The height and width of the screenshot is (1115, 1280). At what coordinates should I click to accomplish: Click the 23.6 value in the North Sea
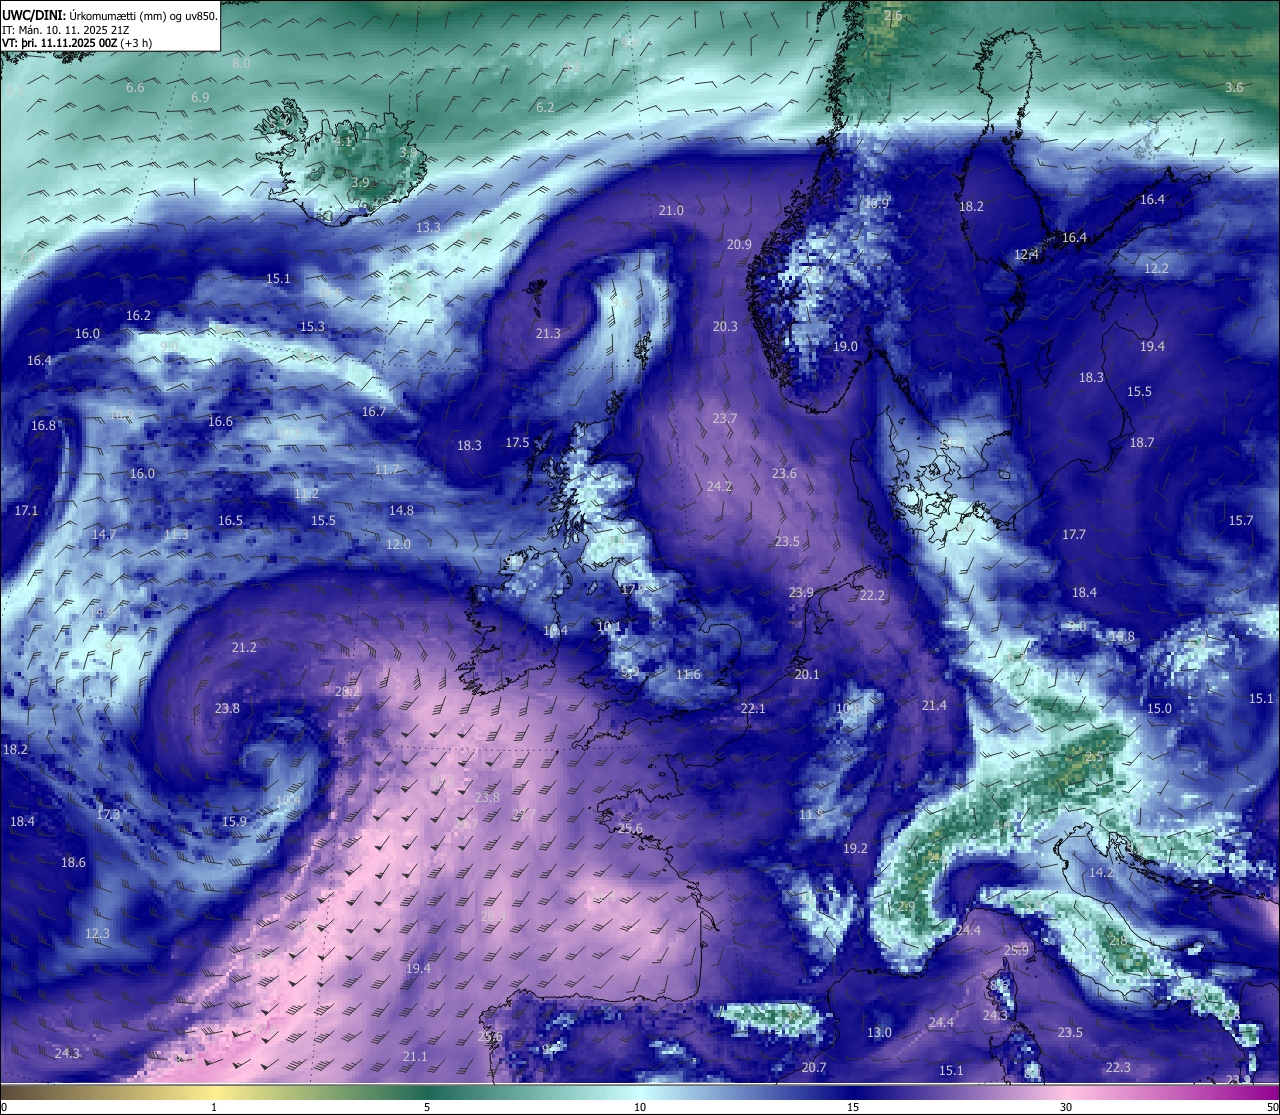click(x=784, y=474)
